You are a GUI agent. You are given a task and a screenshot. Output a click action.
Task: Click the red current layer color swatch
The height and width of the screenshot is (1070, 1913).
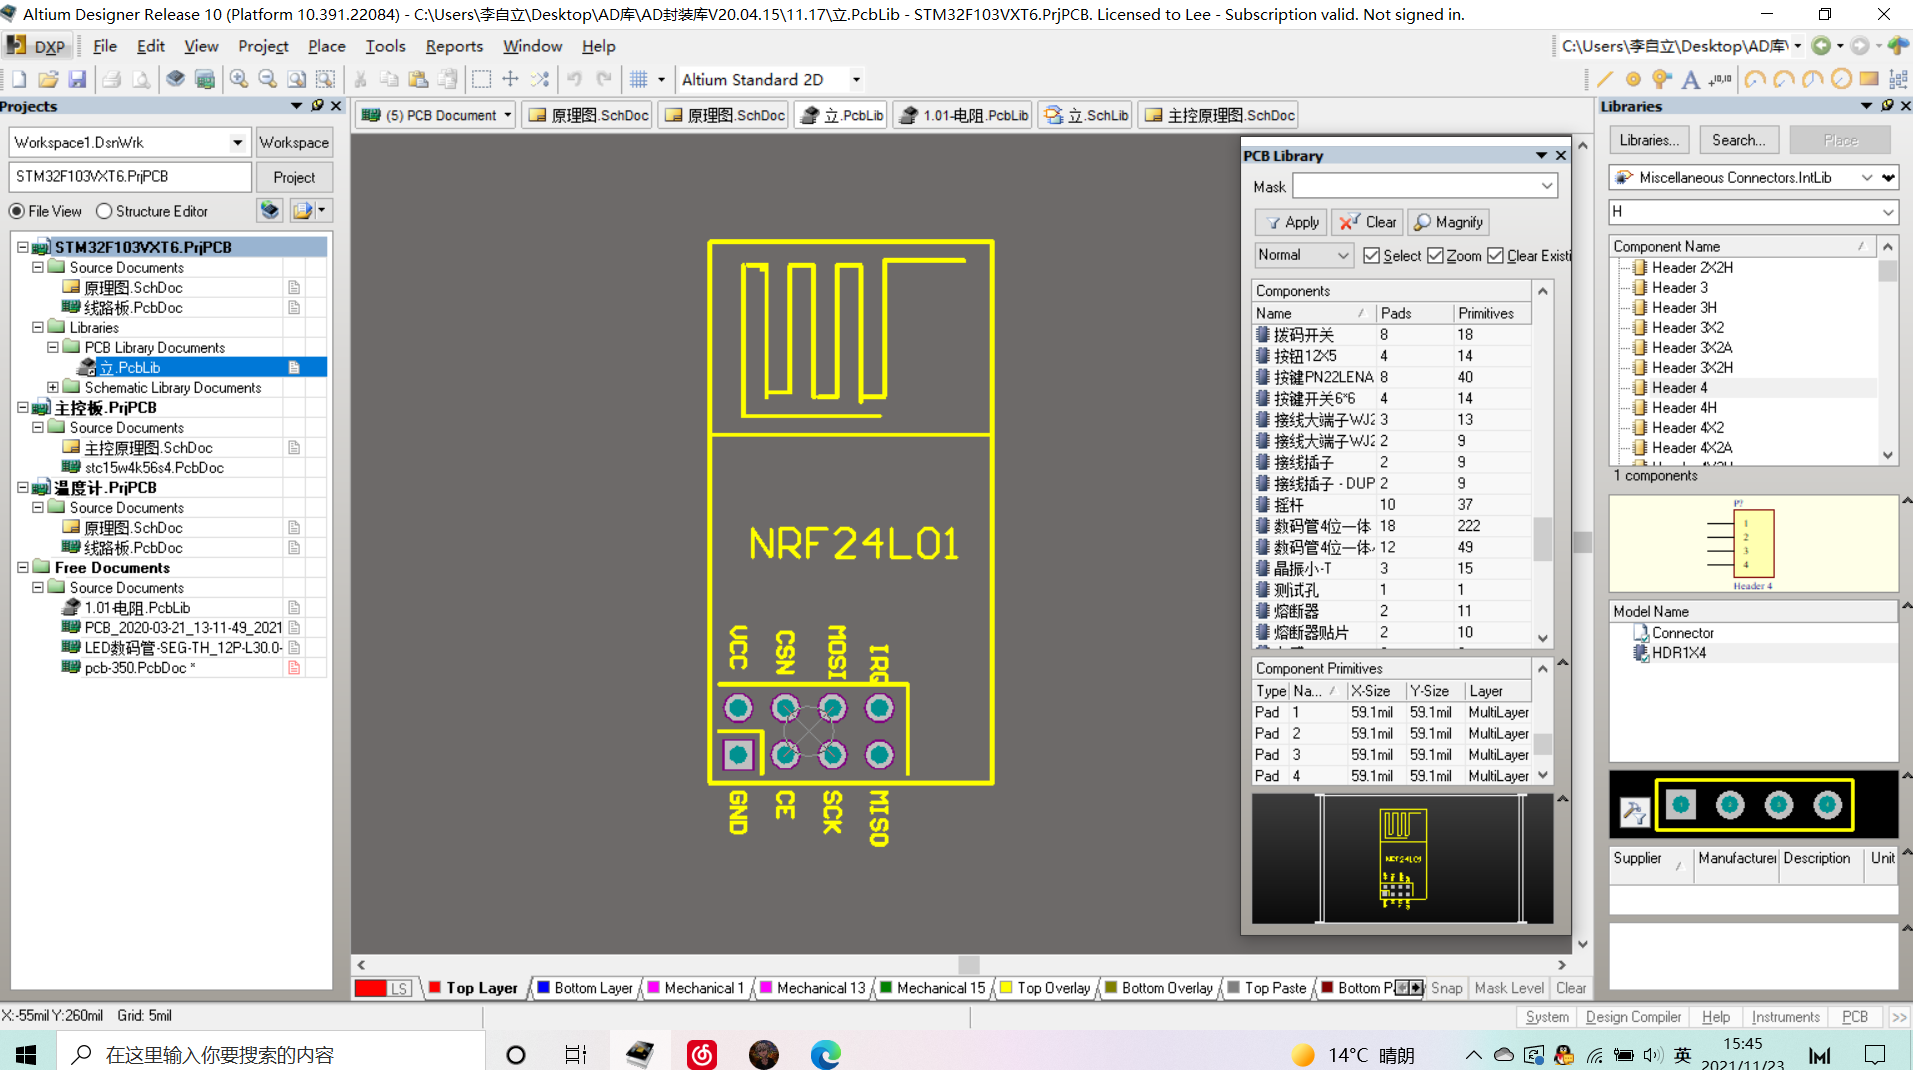[x=370, y=988]
